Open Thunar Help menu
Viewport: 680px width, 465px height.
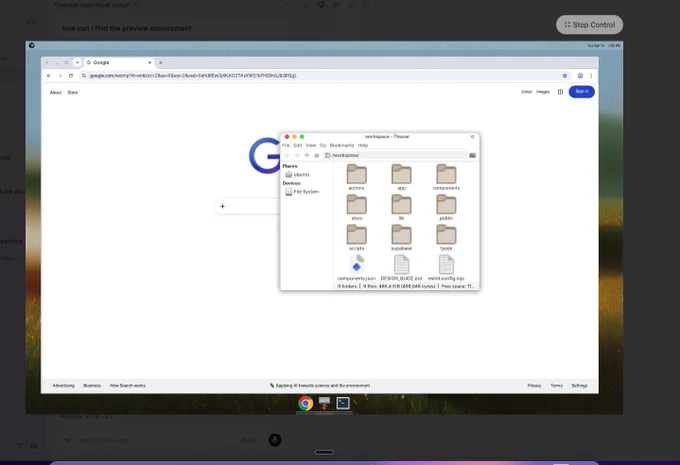click(x=363, y=145)
